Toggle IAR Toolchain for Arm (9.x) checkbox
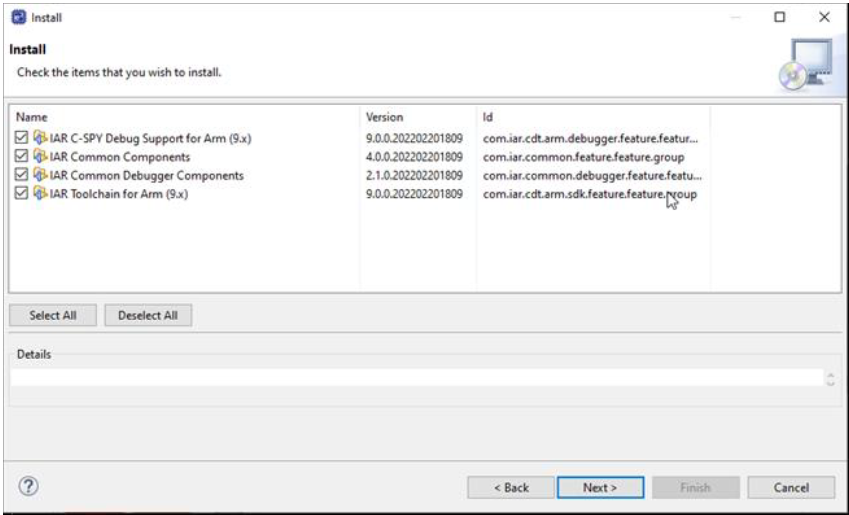The image size is (849, 515). coord(21,193)
